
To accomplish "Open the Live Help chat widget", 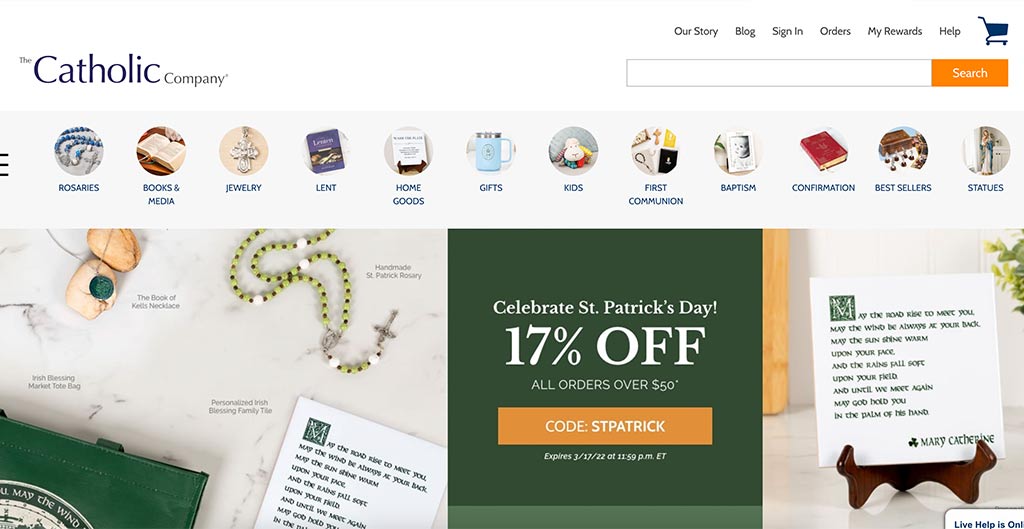I will (x=985, y=520).
